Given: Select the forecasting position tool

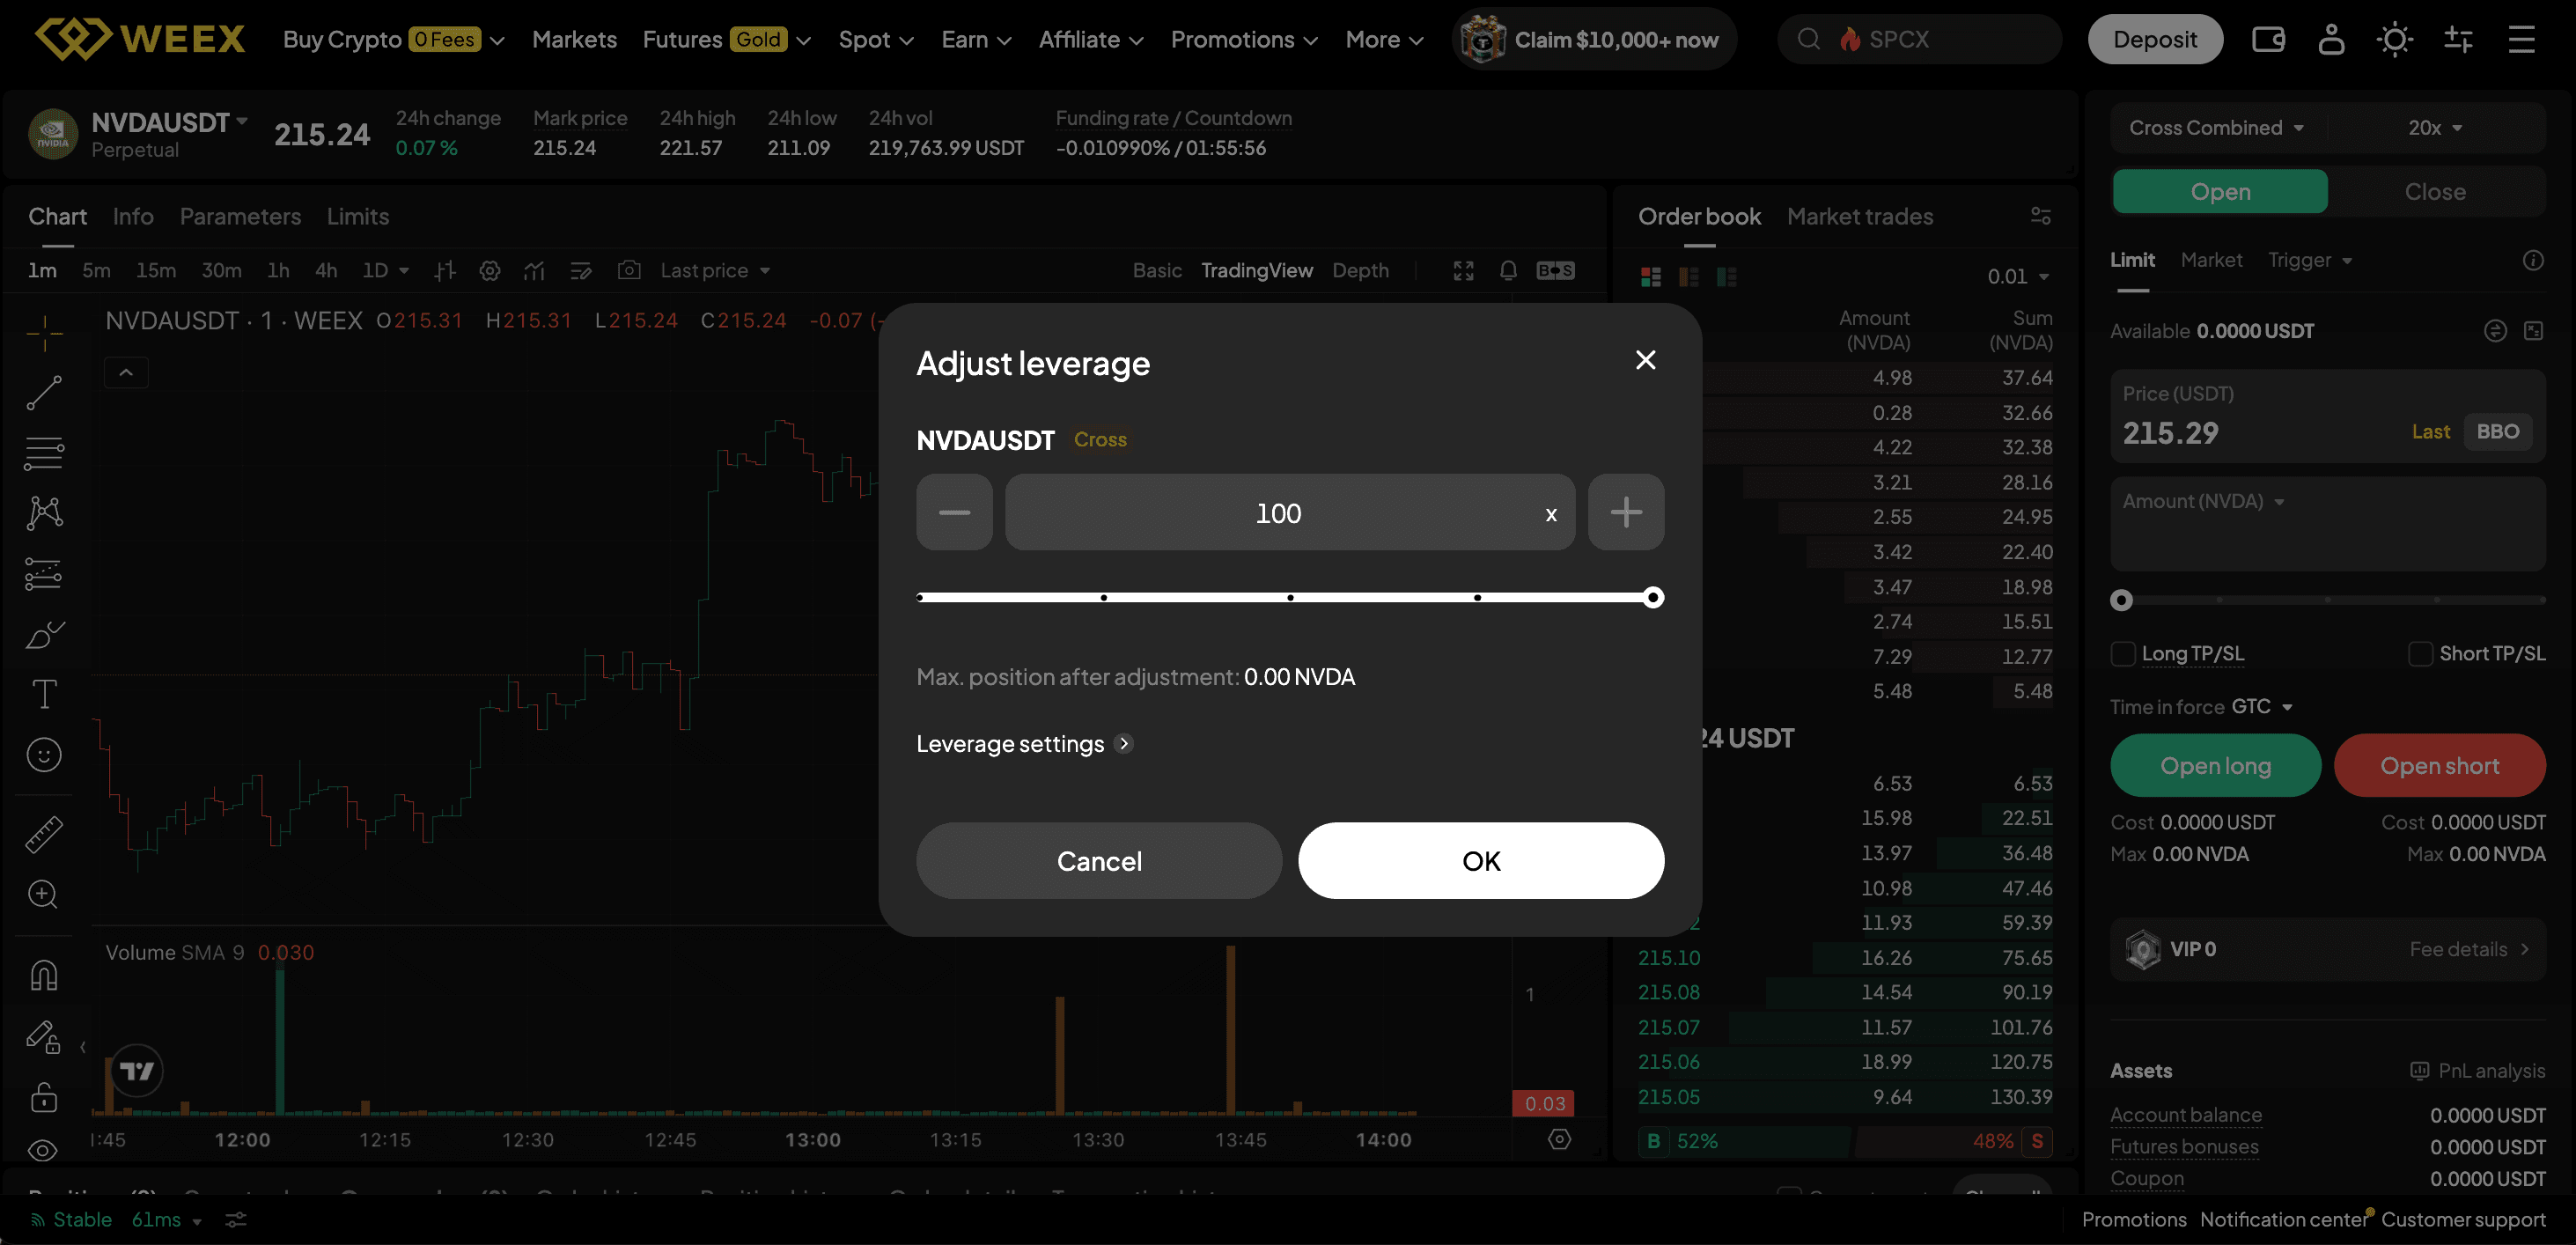Looking at the screenshot, I should 44,574.
